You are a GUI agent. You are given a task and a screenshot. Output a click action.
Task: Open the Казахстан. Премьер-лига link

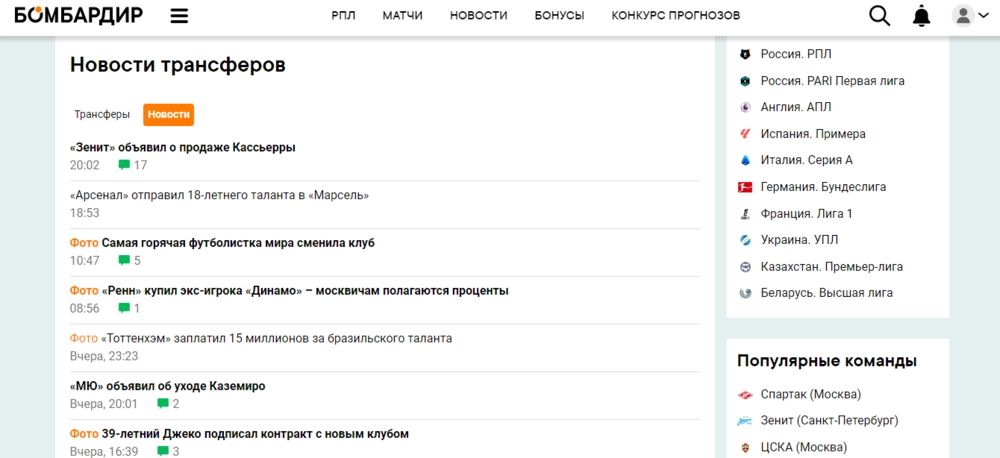832,267
